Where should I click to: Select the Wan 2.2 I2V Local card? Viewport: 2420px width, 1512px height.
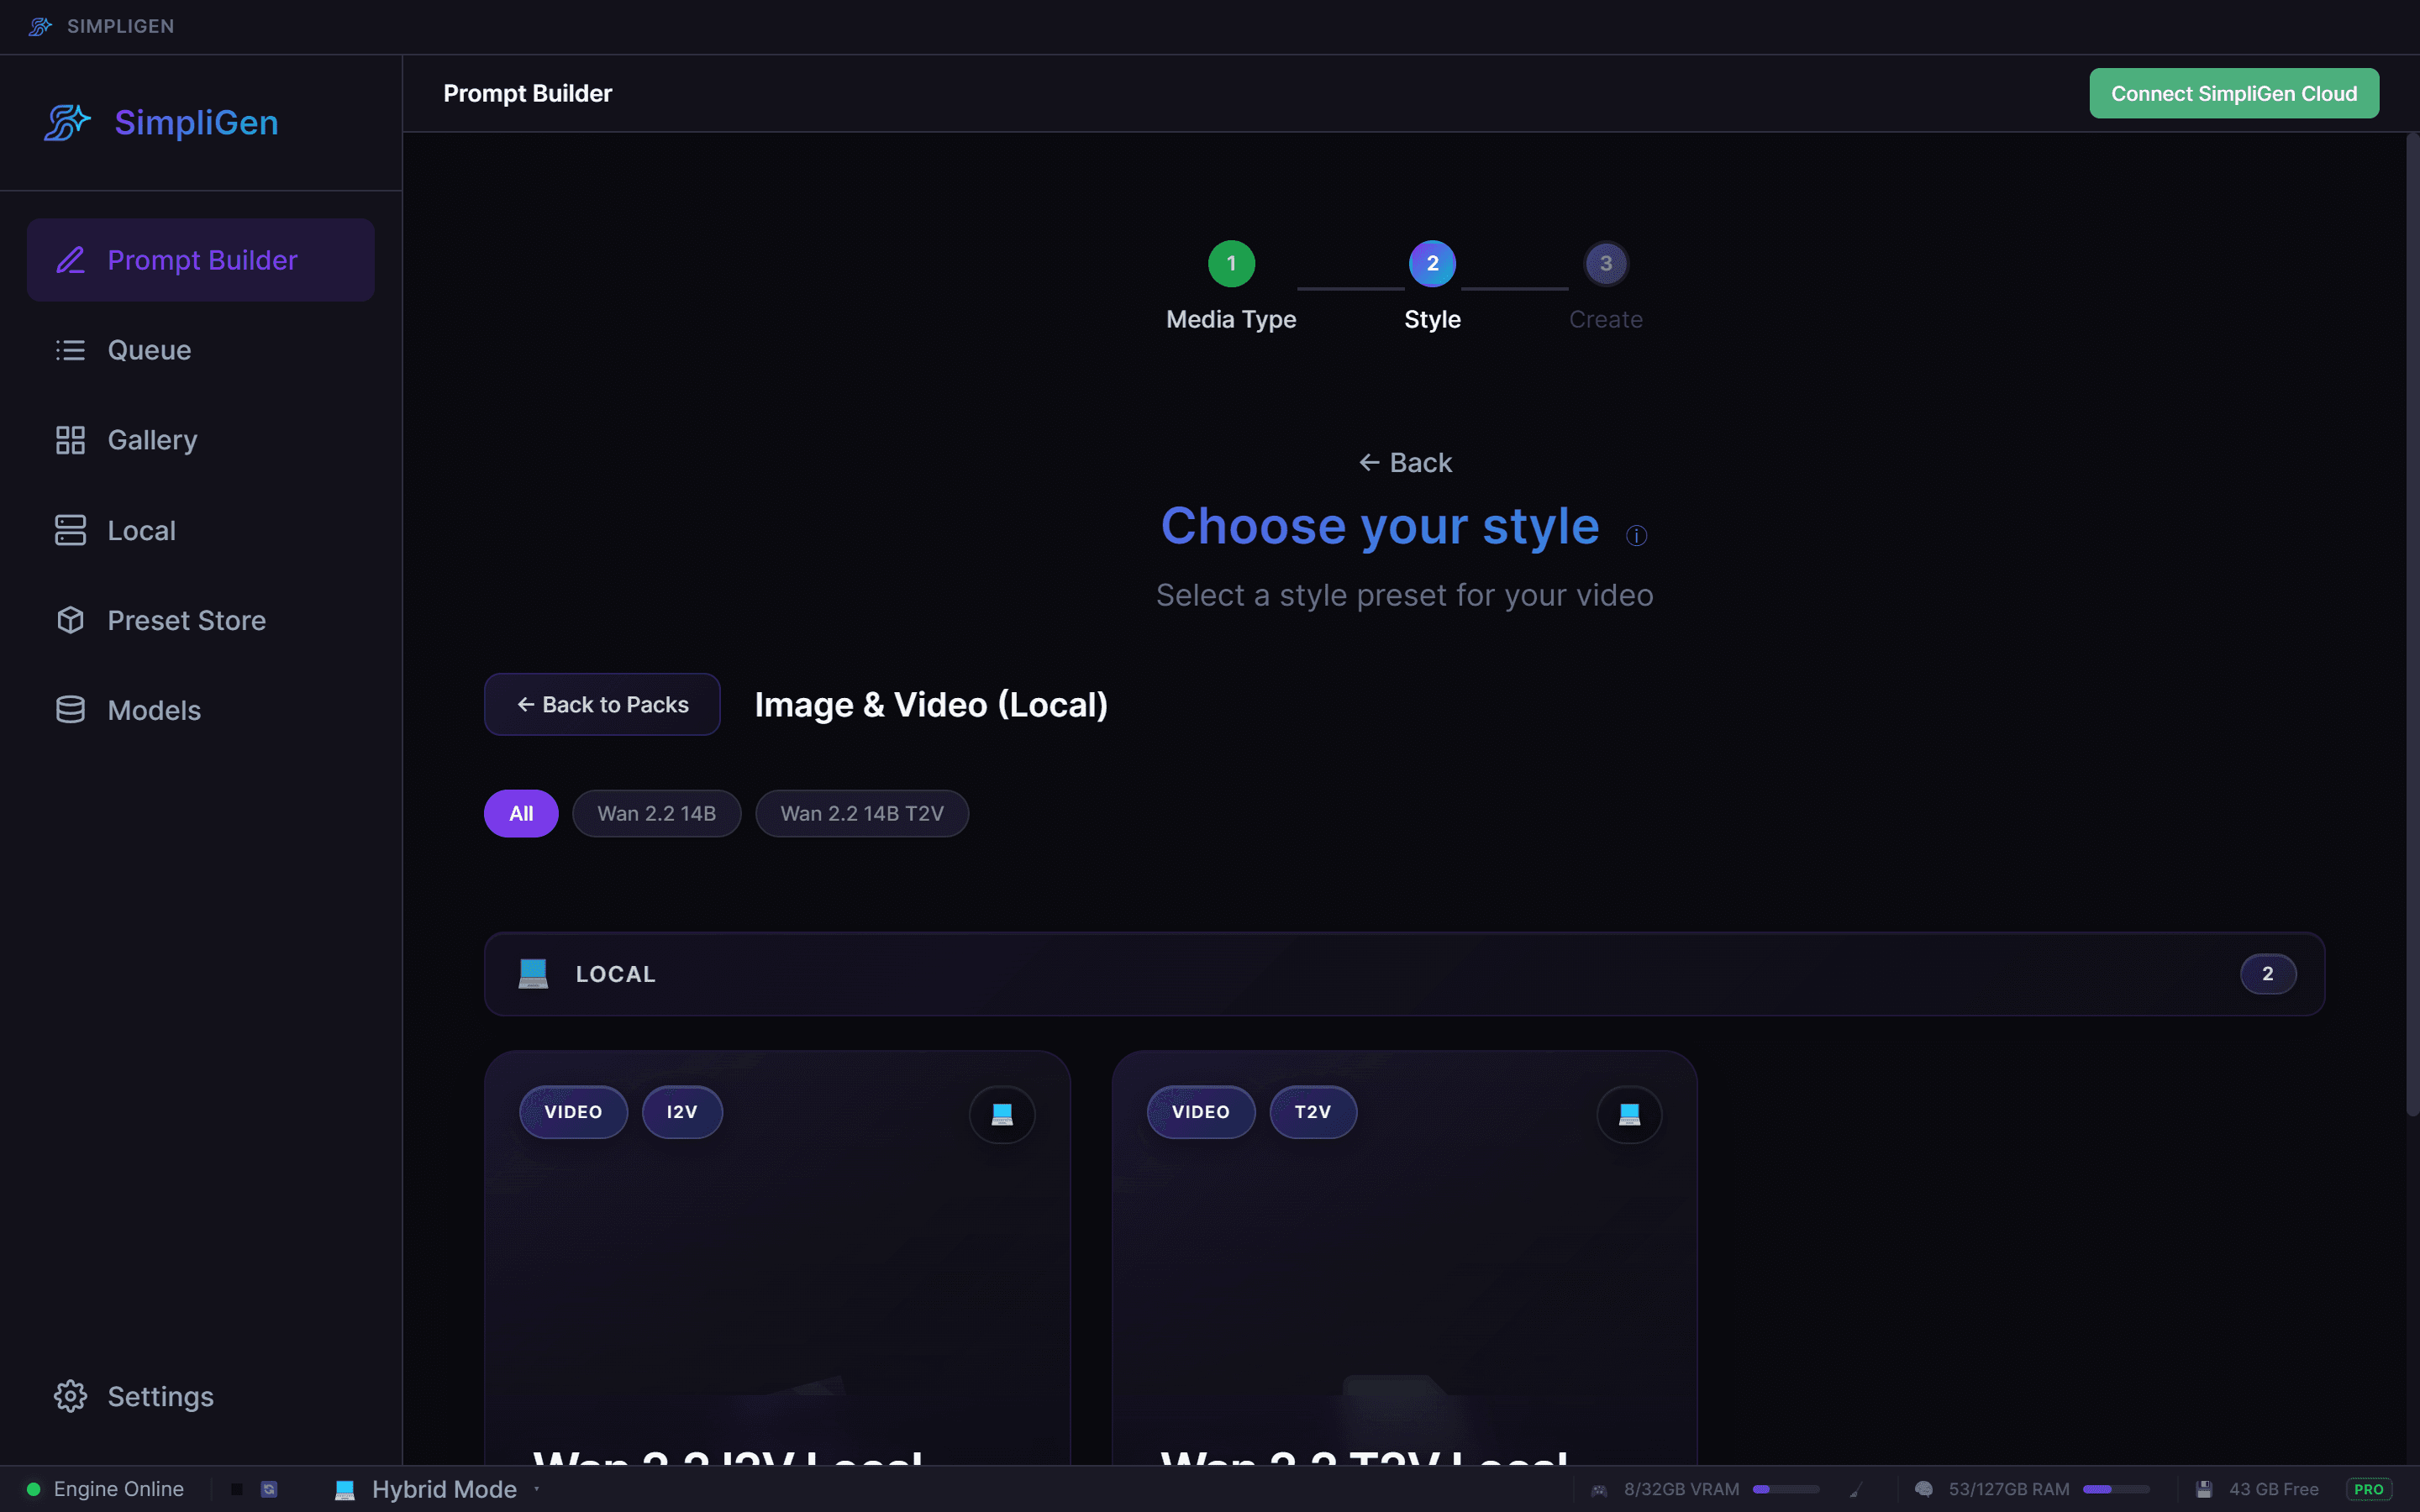click(x=777, y=1258)
